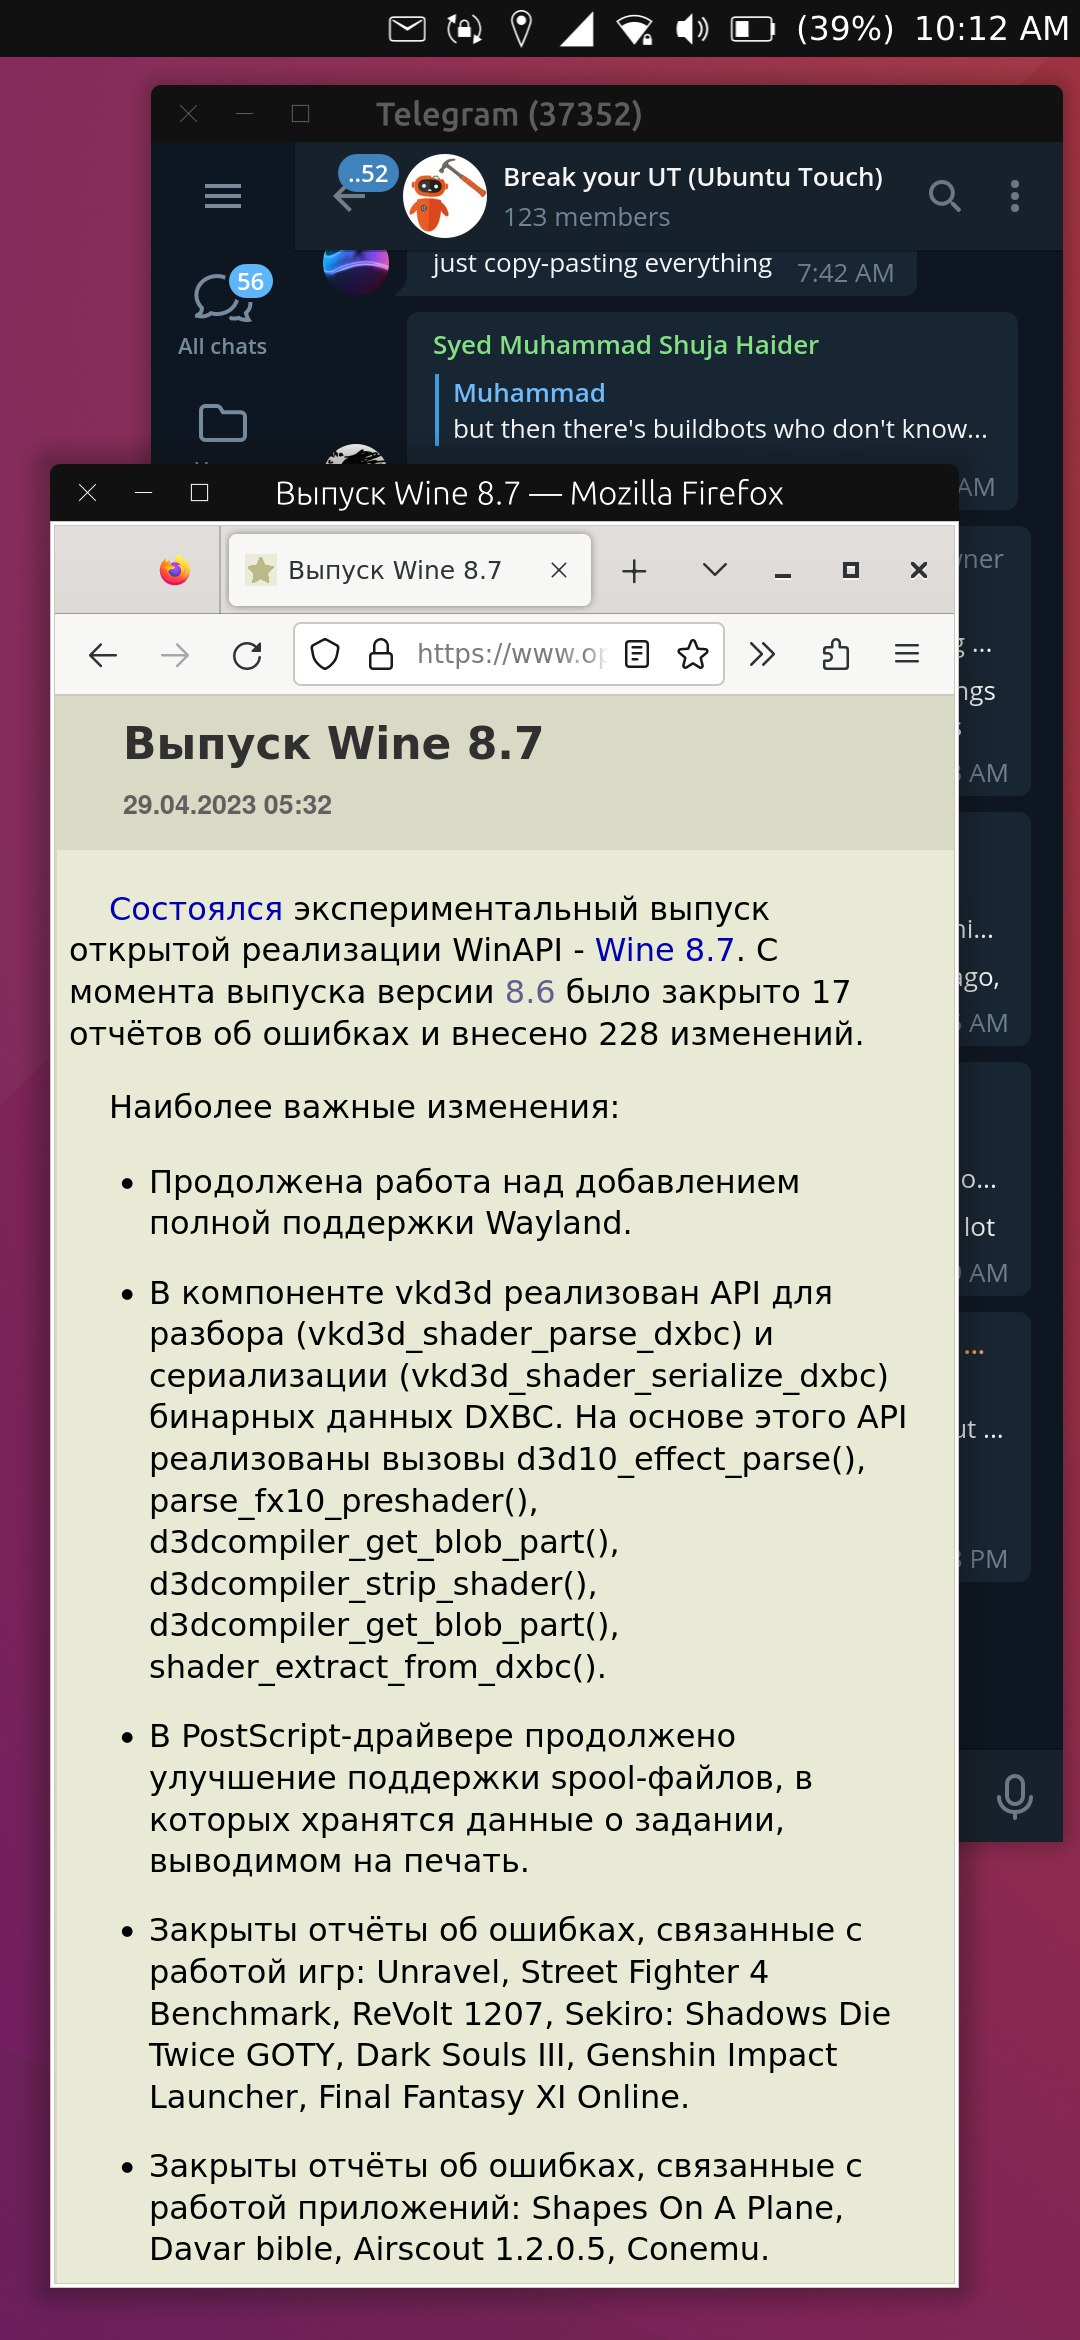Viewport: 1080px width, 2340px height.
Task: Click the Firefox logo button in the tab bar
Action: [175, 570]
